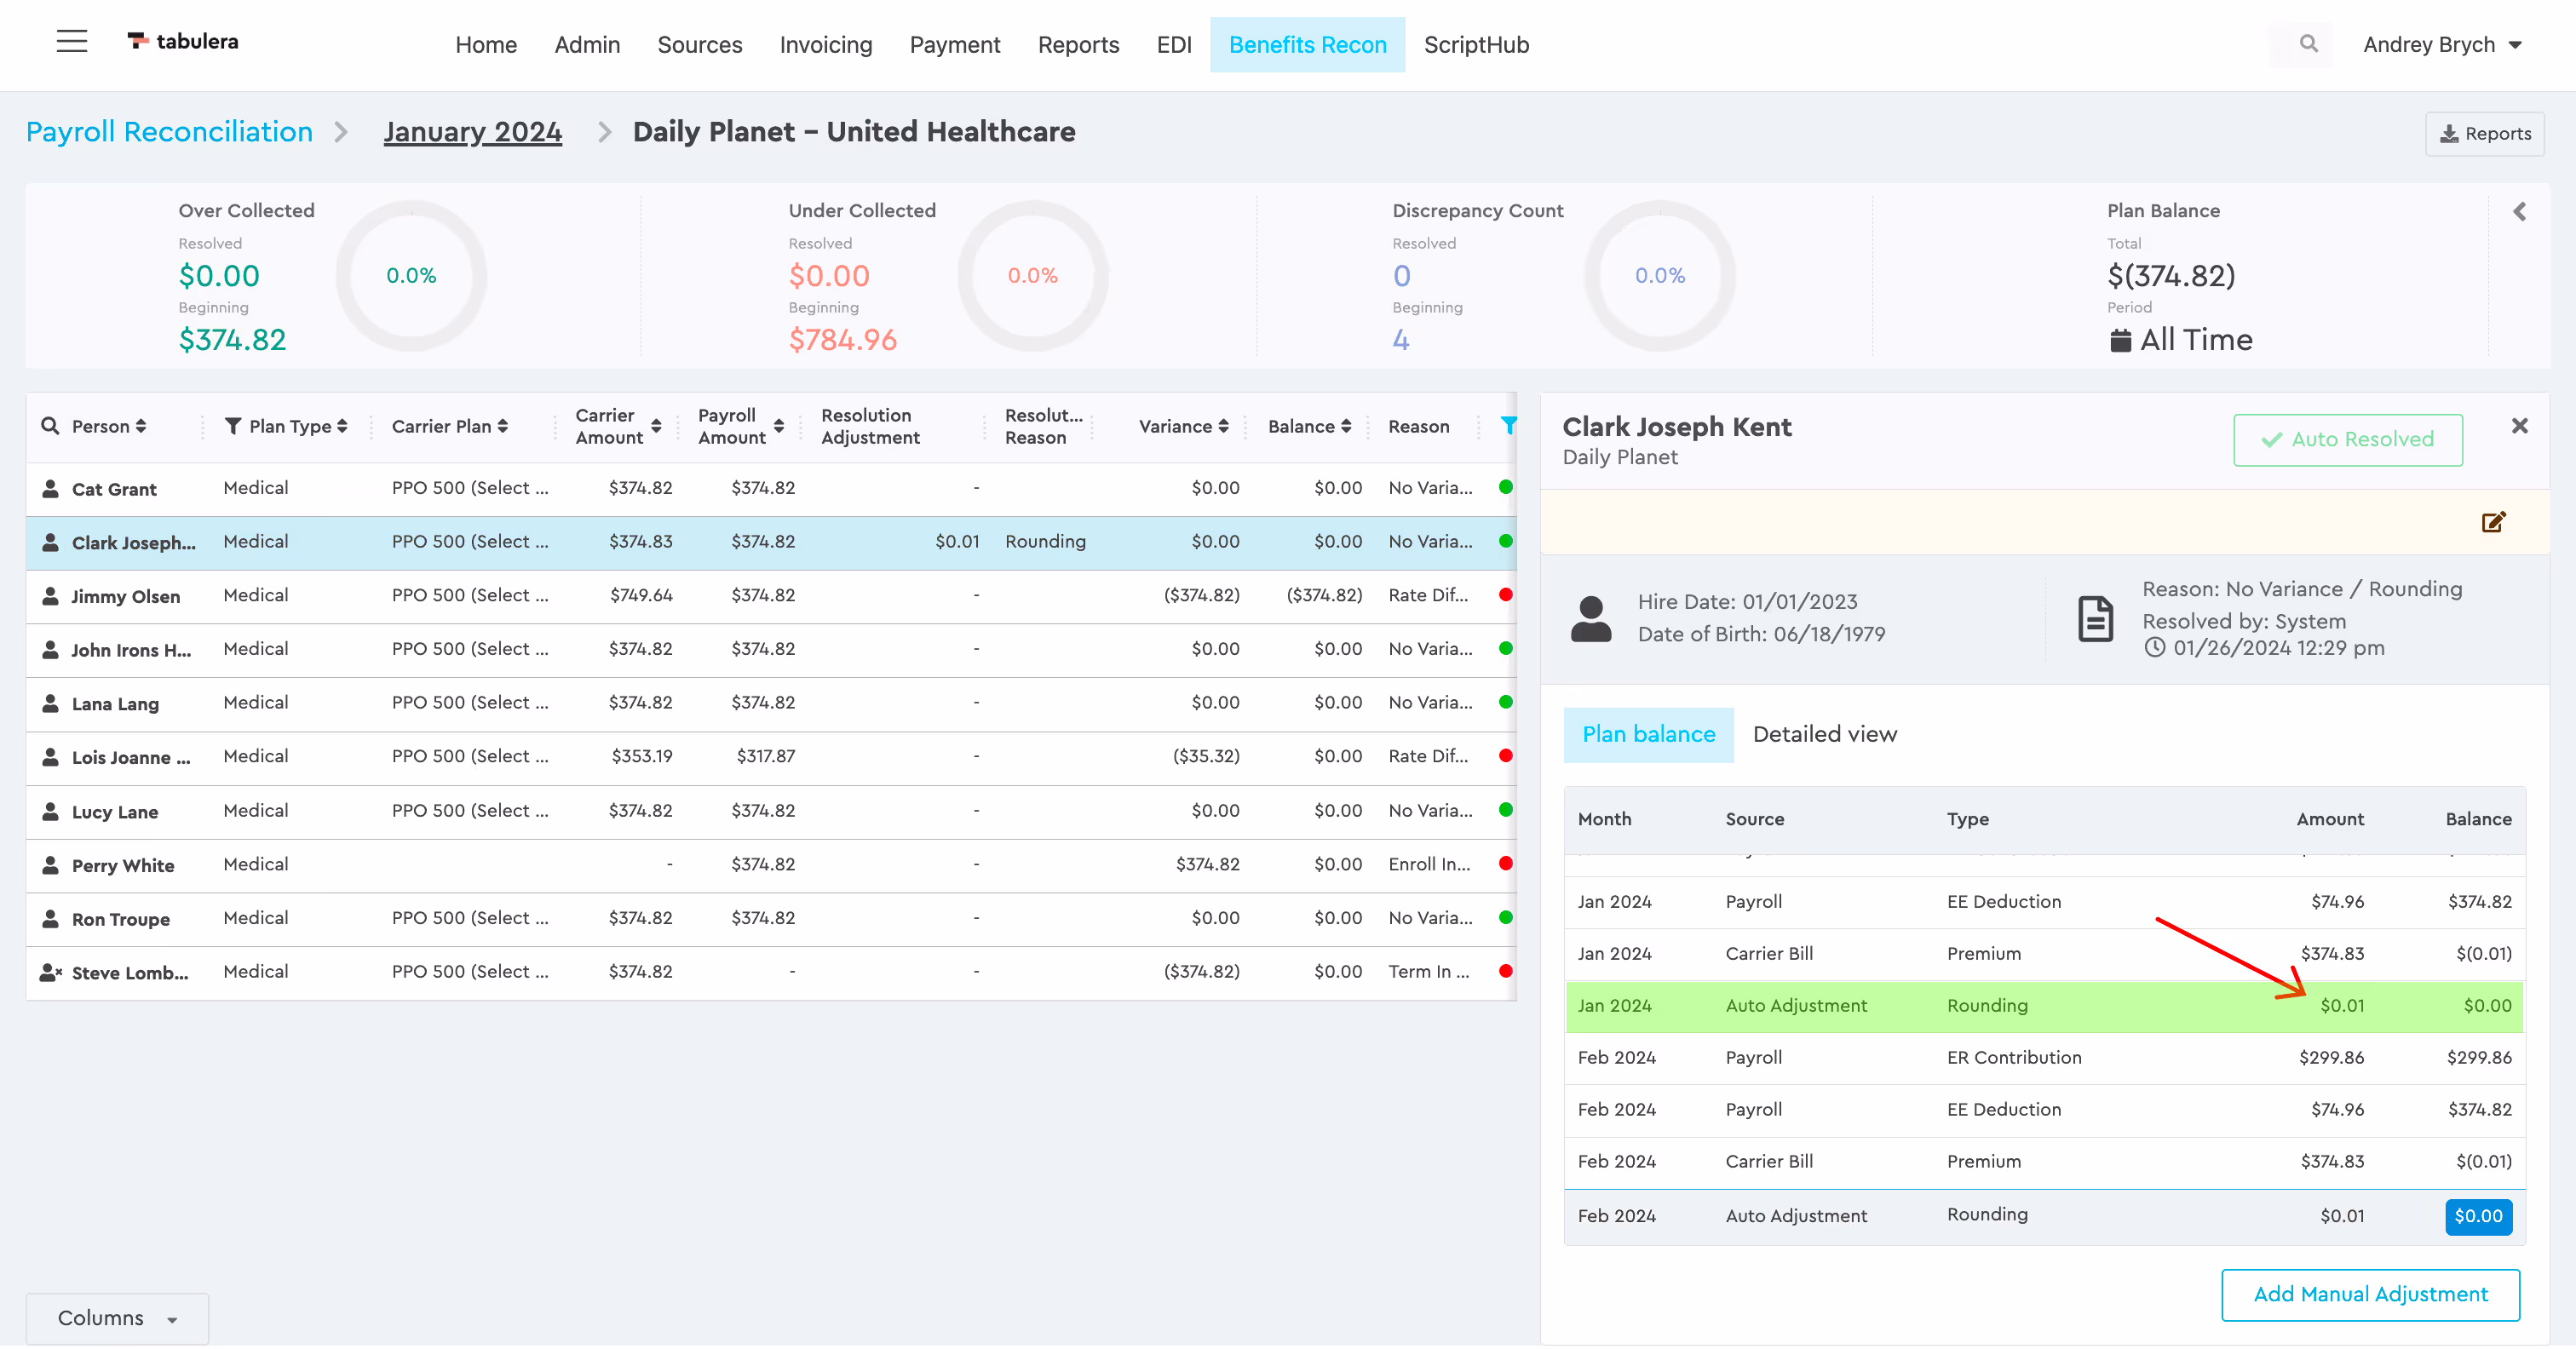Open the hamburger menu icon
This screenshot has width=2576, height=1349.
pyautogui.click(x=71, y=41)
